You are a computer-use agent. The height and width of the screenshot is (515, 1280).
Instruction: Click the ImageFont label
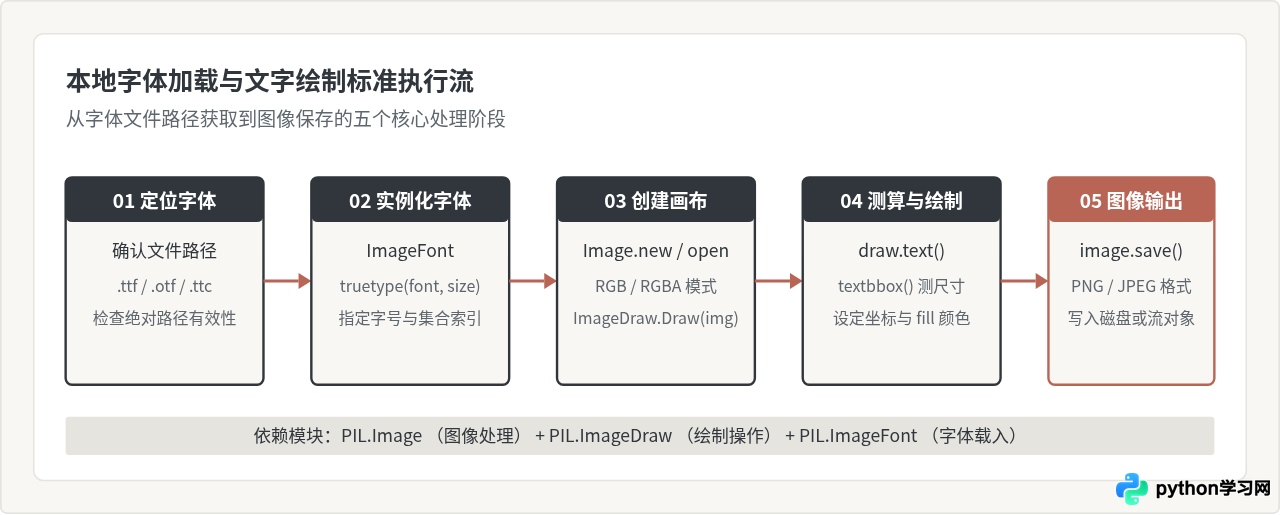click(x=410, y=251)
